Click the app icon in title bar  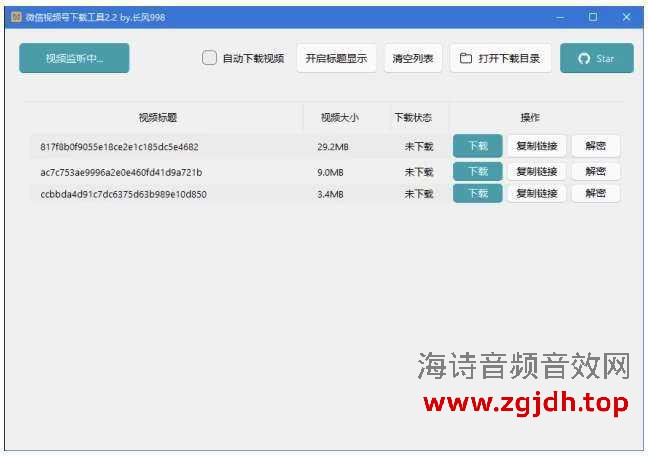click(x=16, y=17)
